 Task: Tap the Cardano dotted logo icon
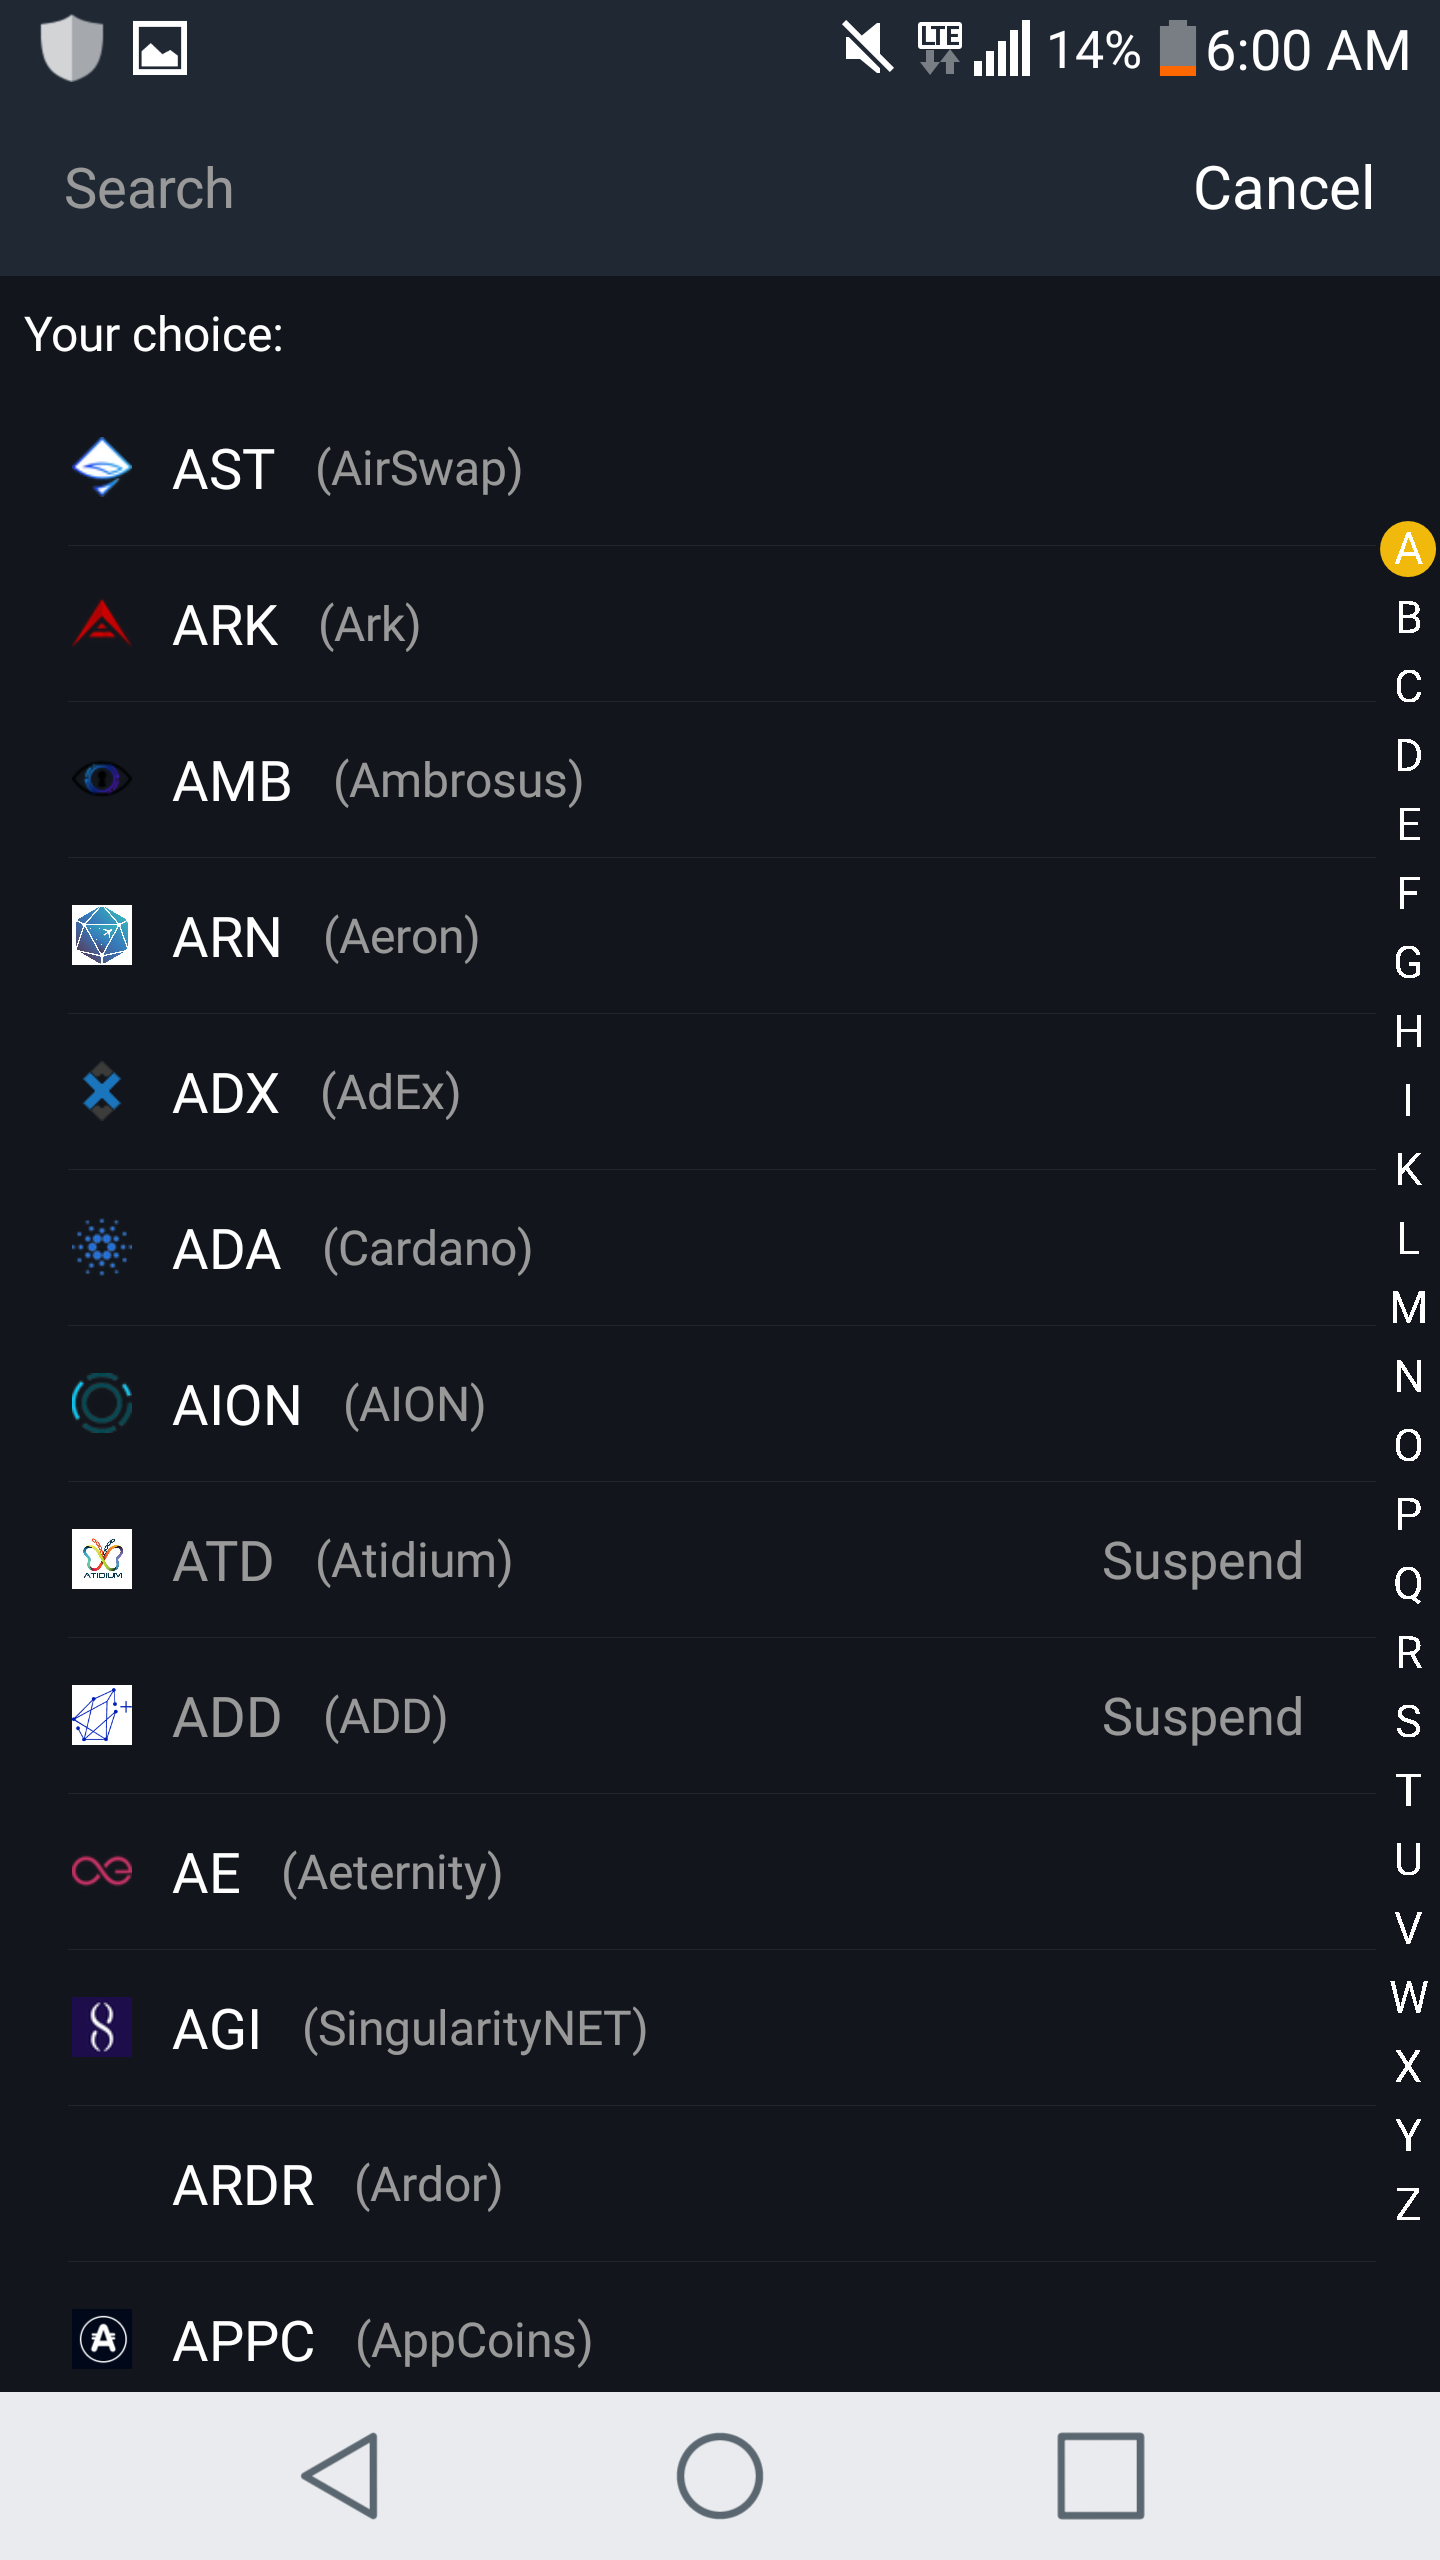[x=102, y=1248]
